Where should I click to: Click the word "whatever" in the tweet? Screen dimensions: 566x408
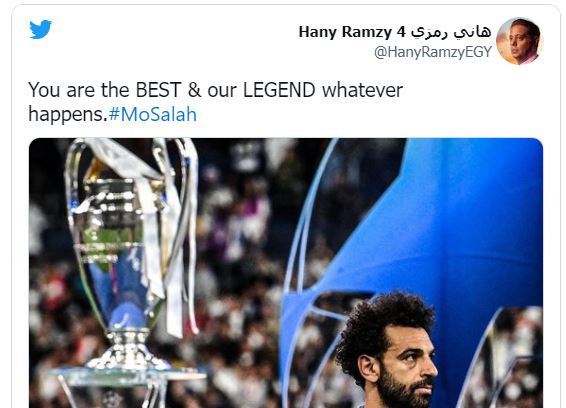(362, 90)
